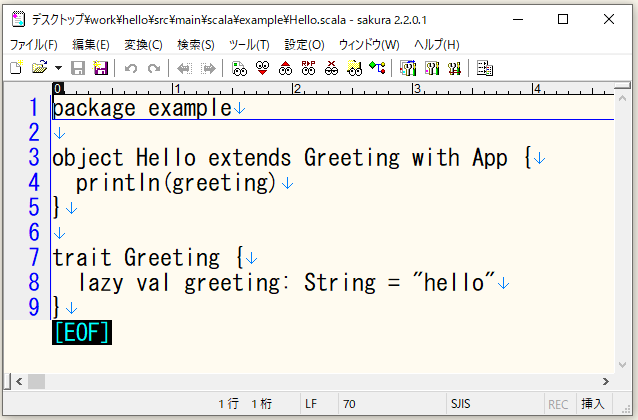Open the type list settings icon
The width and height of the screenshot is (638, 420).
tap(408, 68)
